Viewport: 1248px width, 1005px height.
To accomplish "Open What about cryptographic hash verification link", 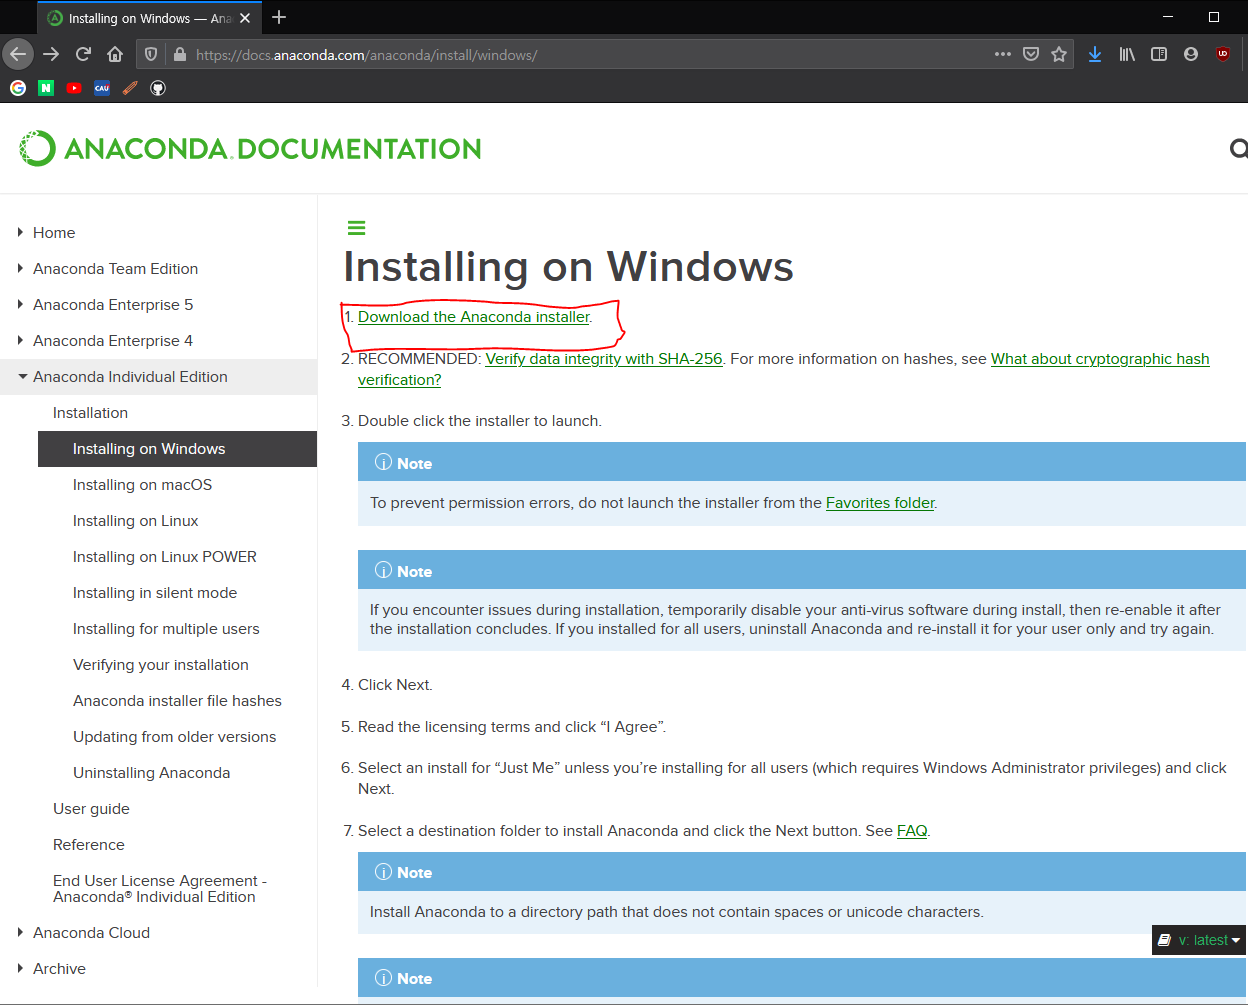I will (x=1100, y=358).
